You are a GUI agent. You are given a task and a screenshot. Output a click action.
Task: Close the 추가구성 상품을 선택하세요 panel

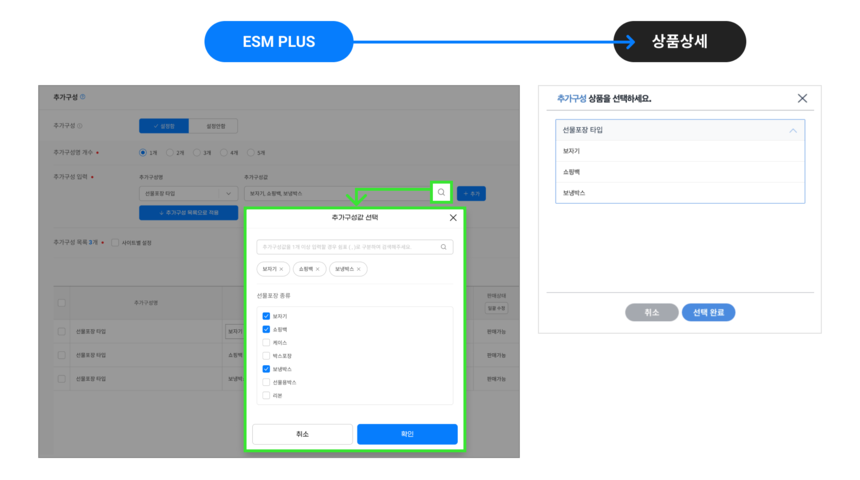[x=802, y=98]
